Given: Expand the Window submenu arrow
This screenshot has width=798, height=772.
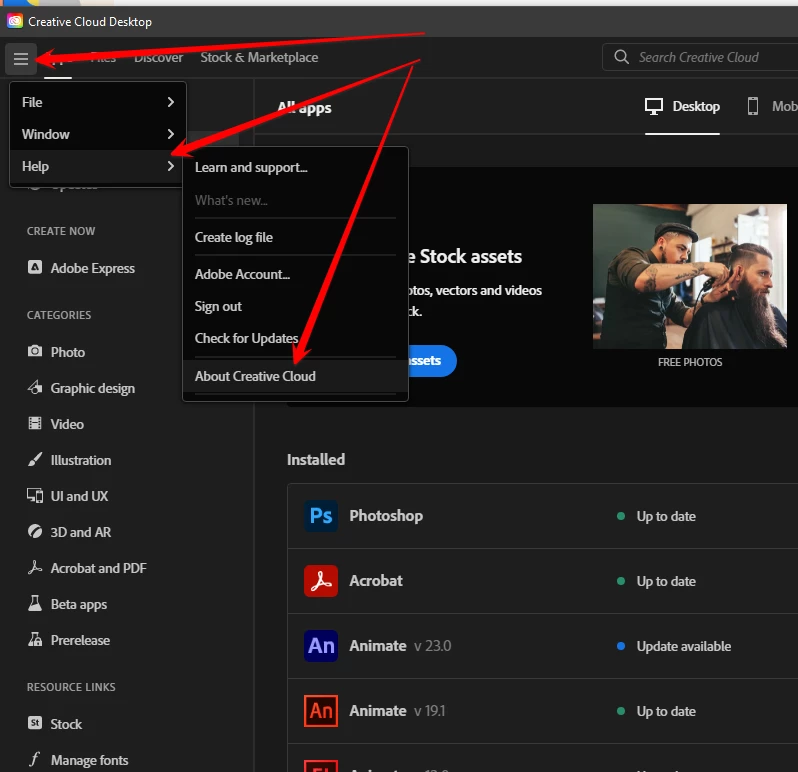Looking at the screenshot, I should [x=170, y=134].
